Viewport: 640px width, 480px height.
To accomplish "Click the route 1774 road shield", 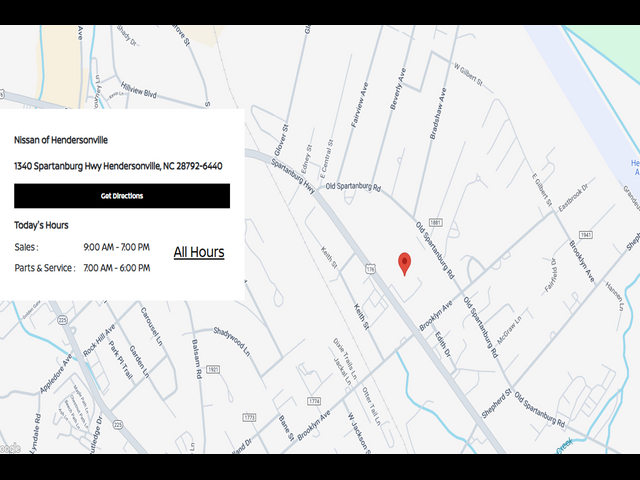I will [x=315, y=401].
